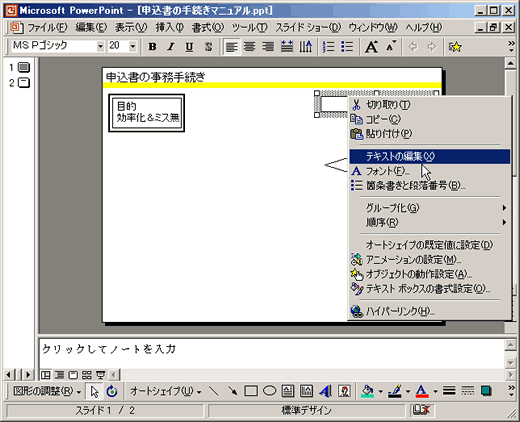Decrease font size
The width and height of the screenshot is (520, 422).
pos(390,47)
